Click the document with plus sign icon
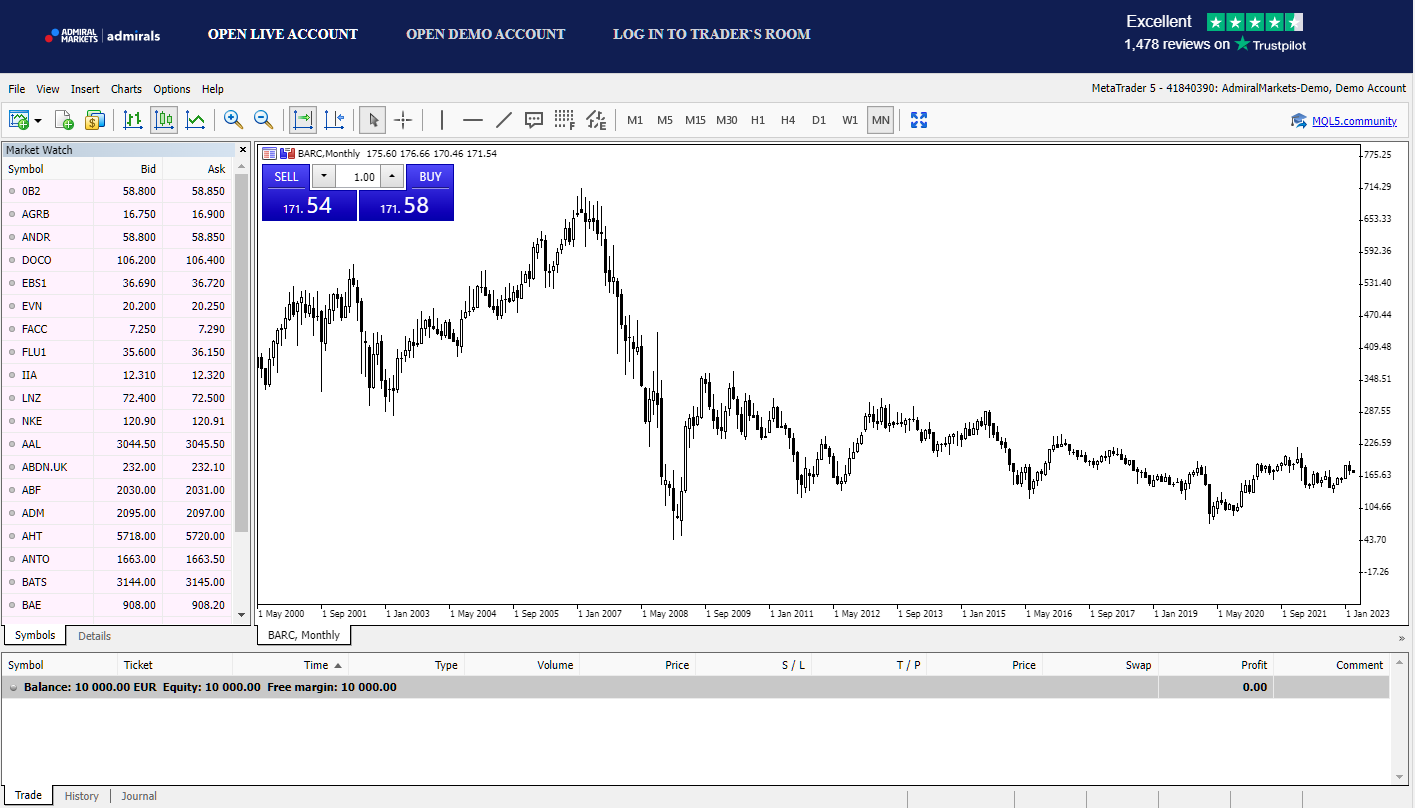The height and width of the screenshot is (808, 1415). click(64, 120)
